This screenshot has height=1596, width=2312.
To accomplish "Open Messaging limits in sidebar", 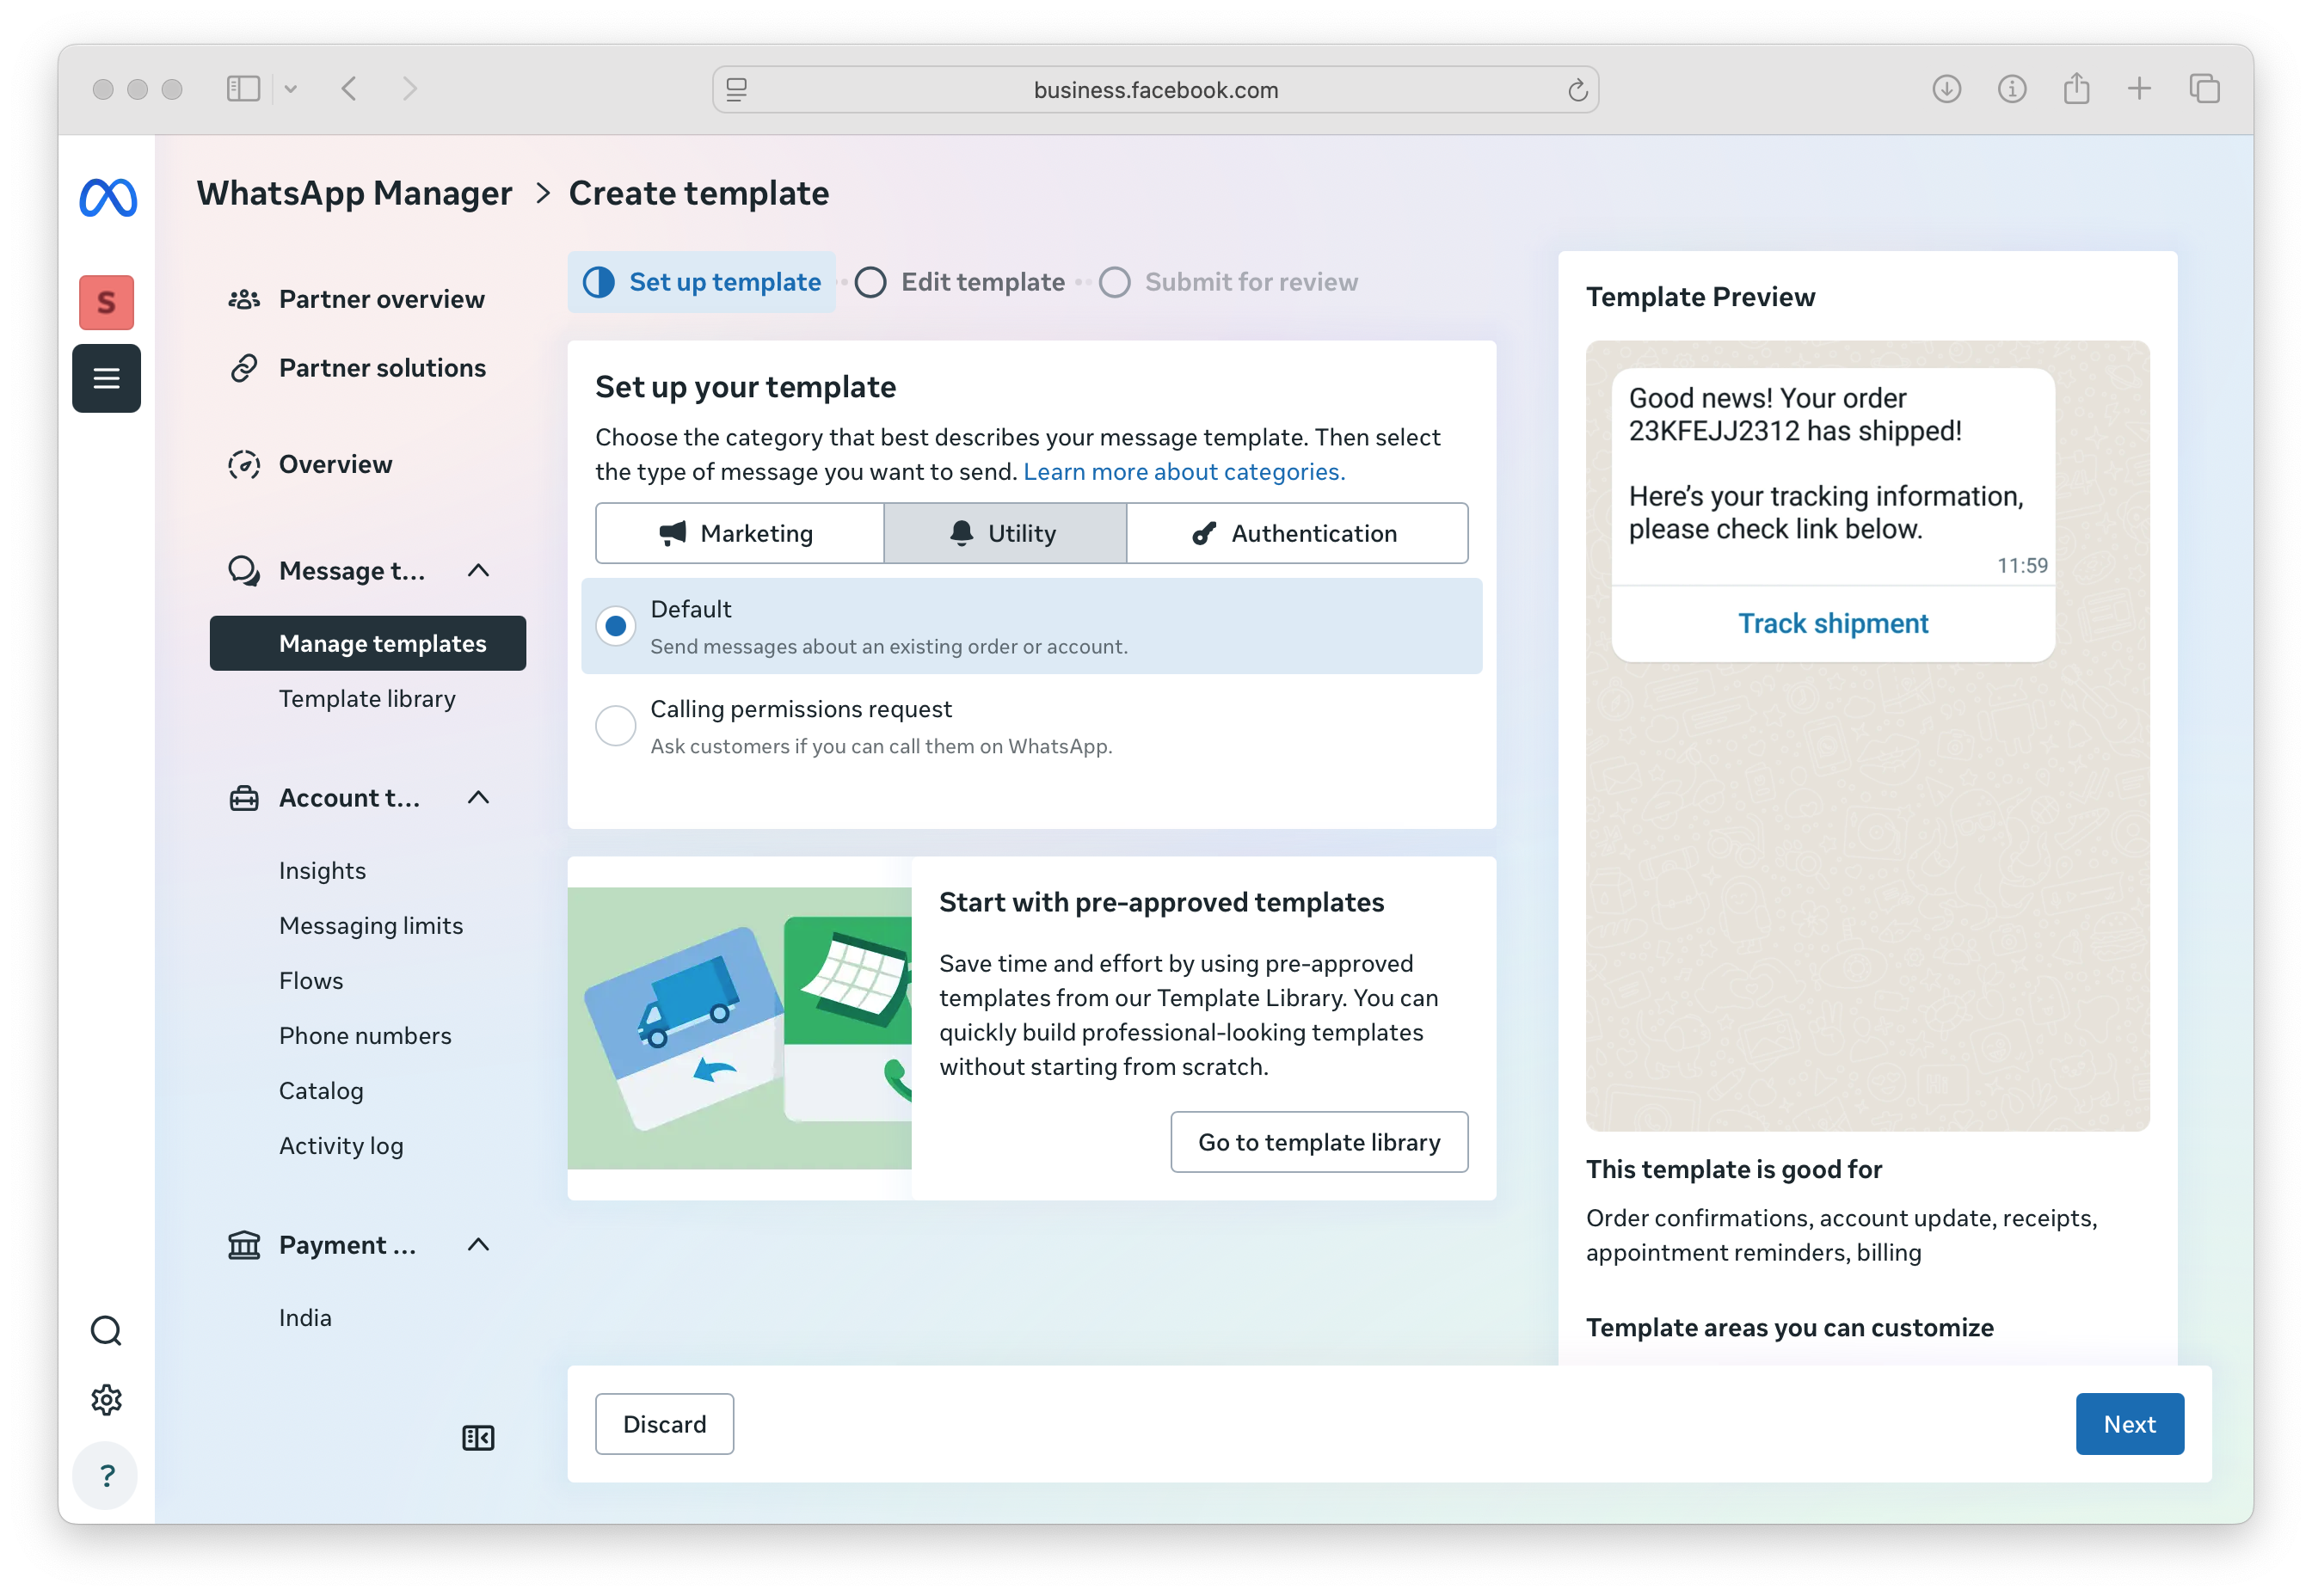I will [x=371, y=925].
